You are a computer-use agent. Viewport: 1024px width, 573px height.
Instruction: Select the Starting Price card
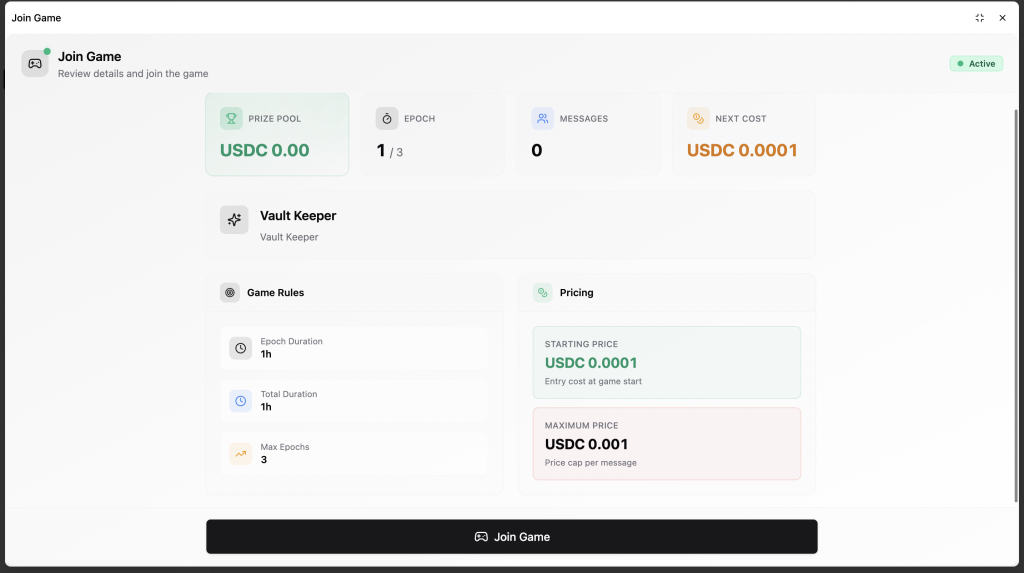coord(666,362)
